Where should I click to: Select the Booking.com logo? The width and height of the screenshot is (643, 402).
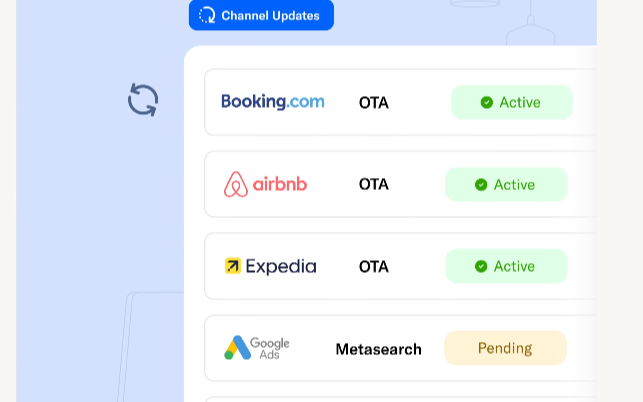(273, 102)
